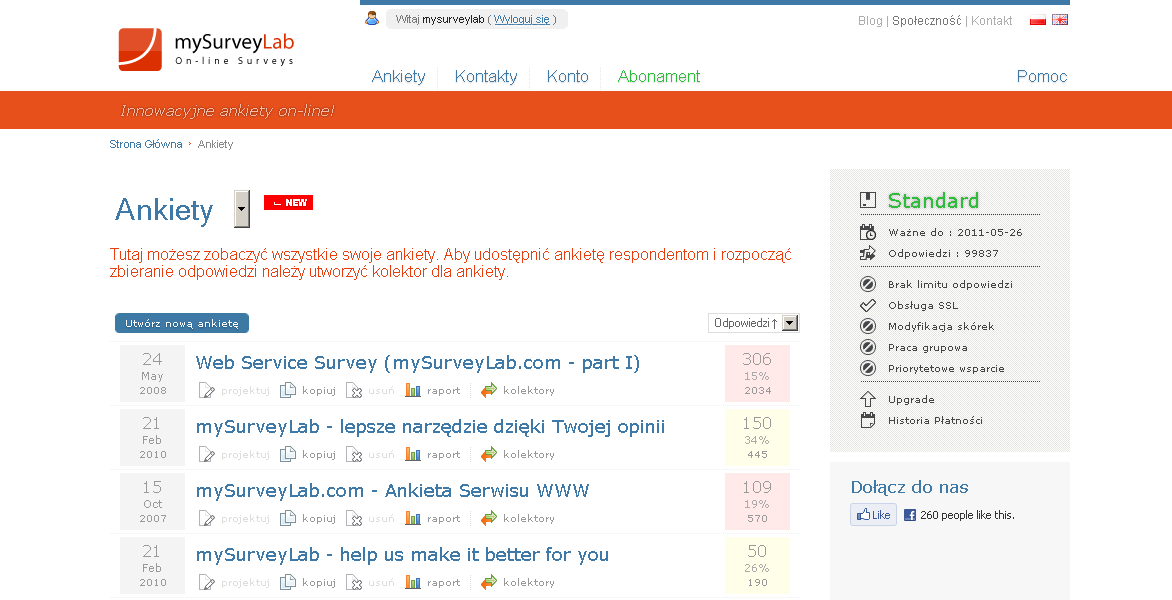
Task: Open the Kontakty menu
Action: pos(486,76)
